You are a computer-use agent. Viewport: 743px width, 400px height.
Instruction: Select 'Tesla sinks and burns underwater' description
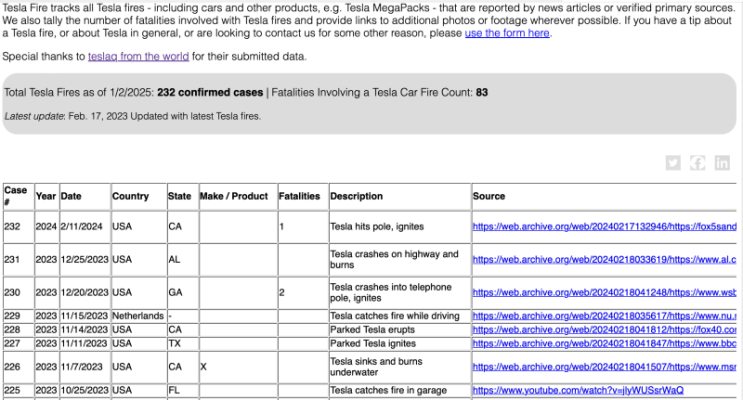pyautogui.click(x=376, y=367)
